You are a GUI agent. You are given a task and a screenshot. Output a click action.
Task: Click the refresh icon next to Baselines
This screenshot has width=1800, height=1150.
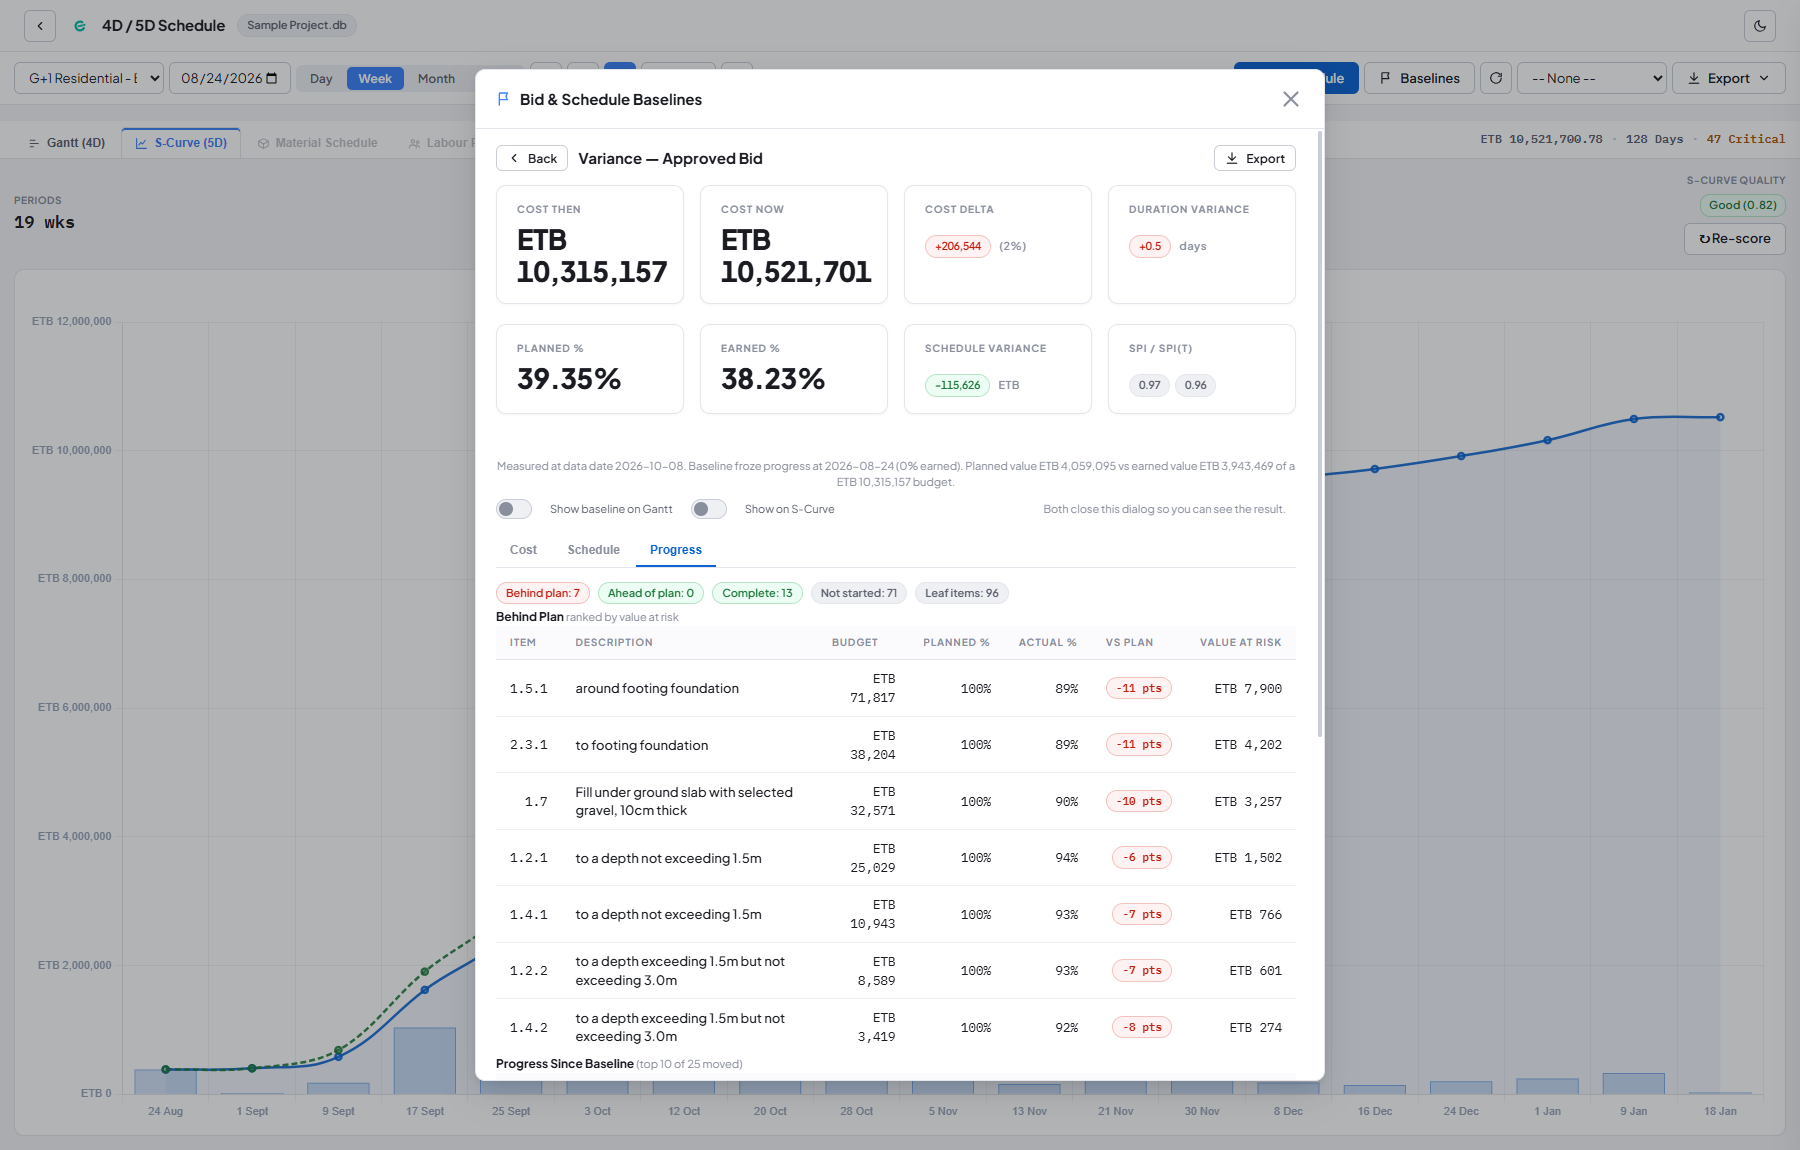pos(1496,78)
